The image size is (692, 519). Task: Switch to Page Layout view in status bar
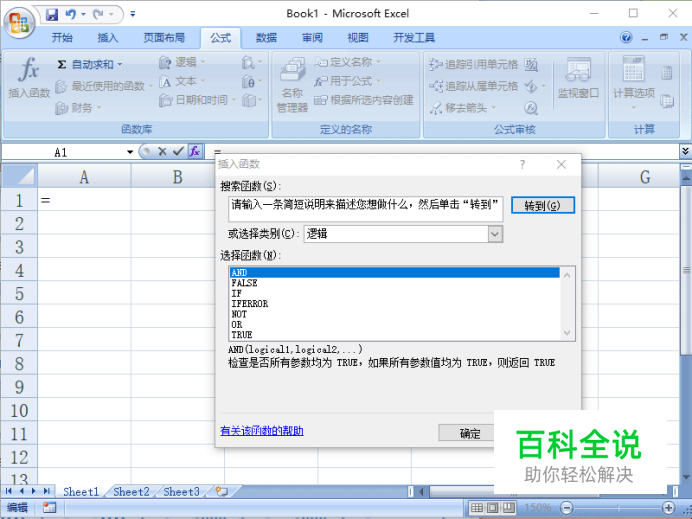point(493,508)
